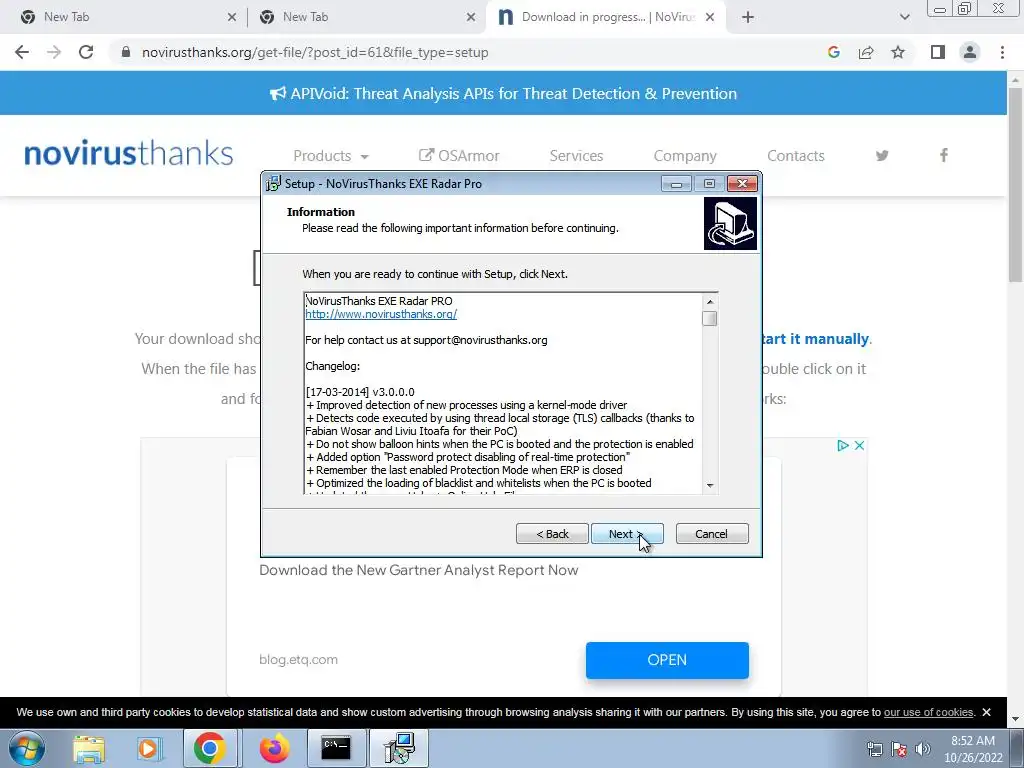
Task: Close the second New Tab tab
Action: [x=471, y=17]
